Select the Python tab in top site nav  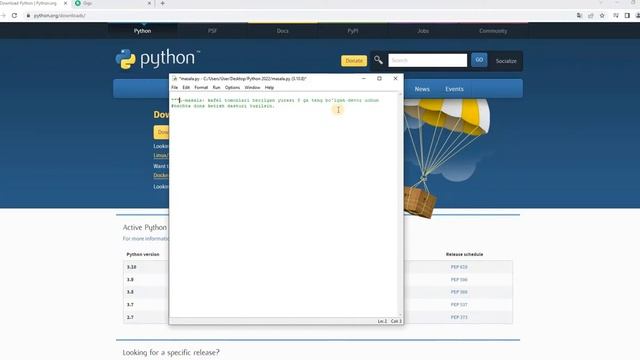coord(142,31)
